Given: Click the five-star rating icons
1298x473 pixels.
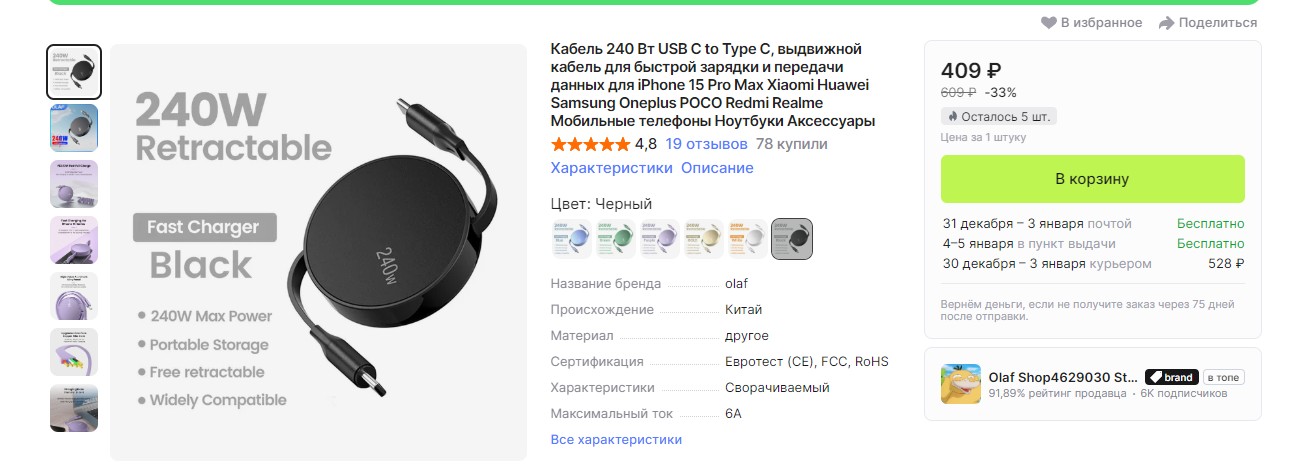Looking at the screenshot, I should pyautogui.click(x=590, y=144).
